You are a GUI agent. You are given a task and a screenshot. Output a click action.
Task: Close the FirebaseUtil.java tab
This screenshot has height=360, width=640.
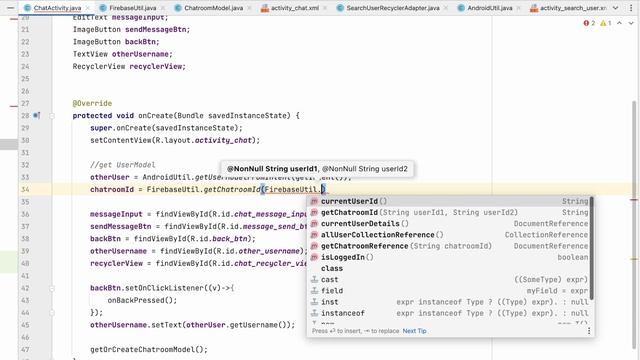click(x=163, y=8)
